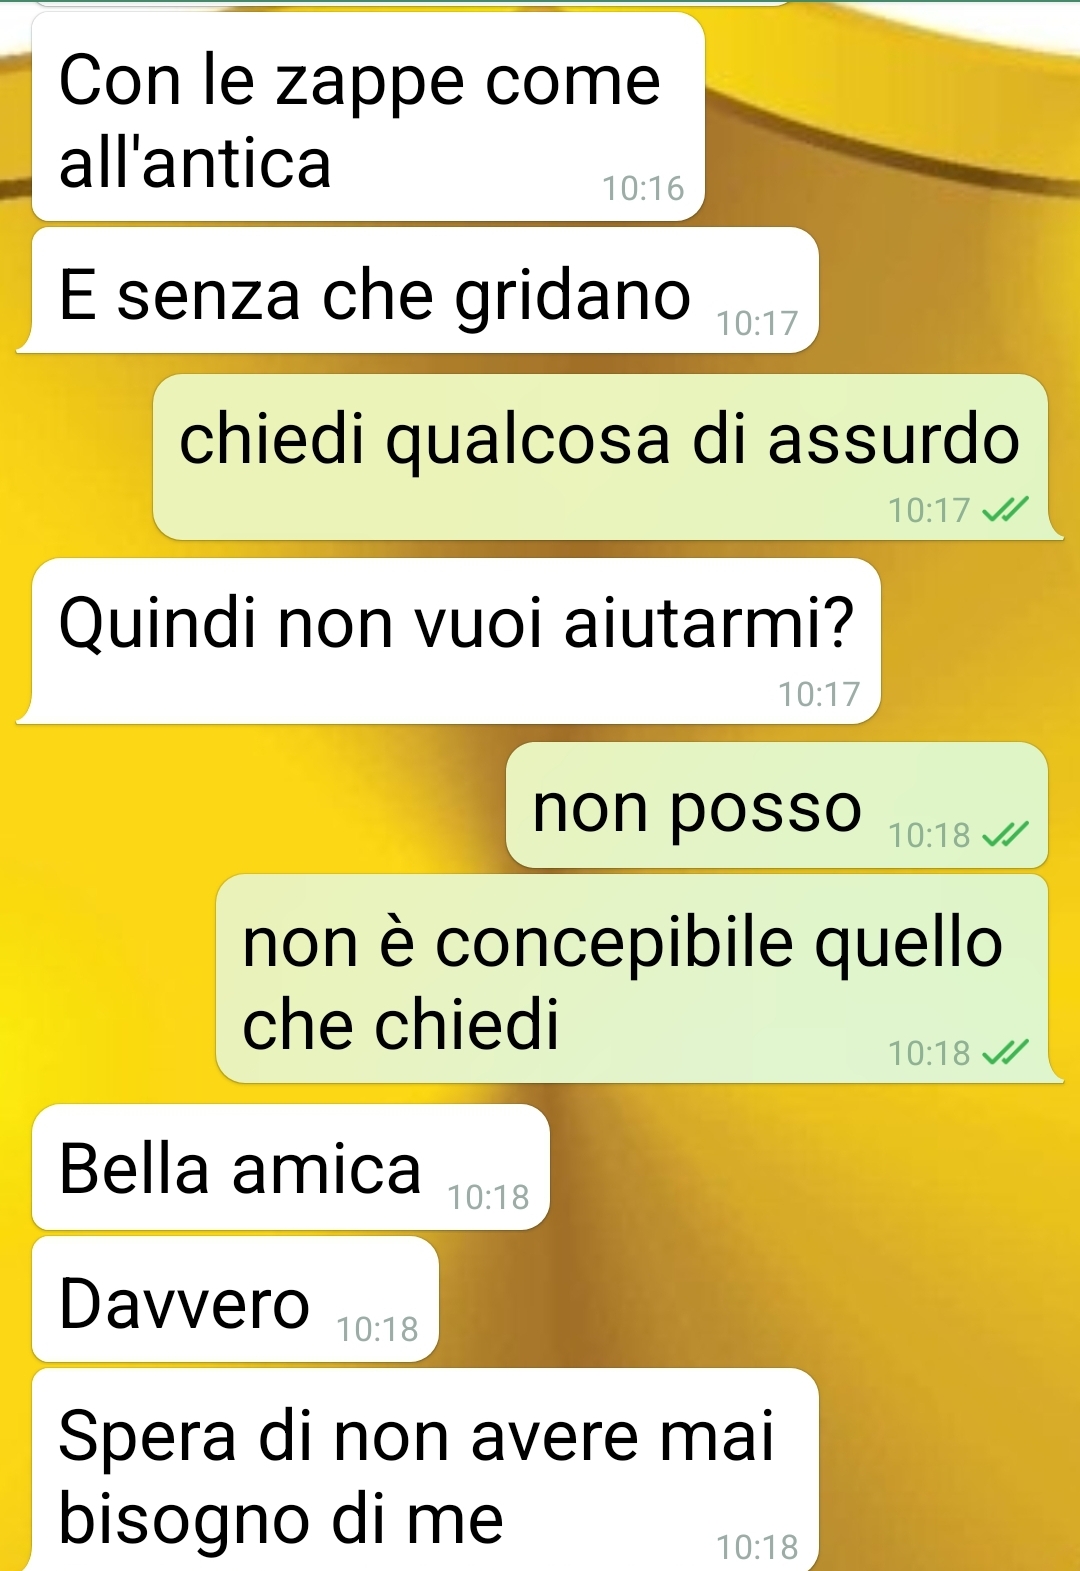The image size is (1080, 1571).
Task: Click the 10:18 timestamp next to 'non posso'
Action: pyautogui.click(x=929, y=834)
